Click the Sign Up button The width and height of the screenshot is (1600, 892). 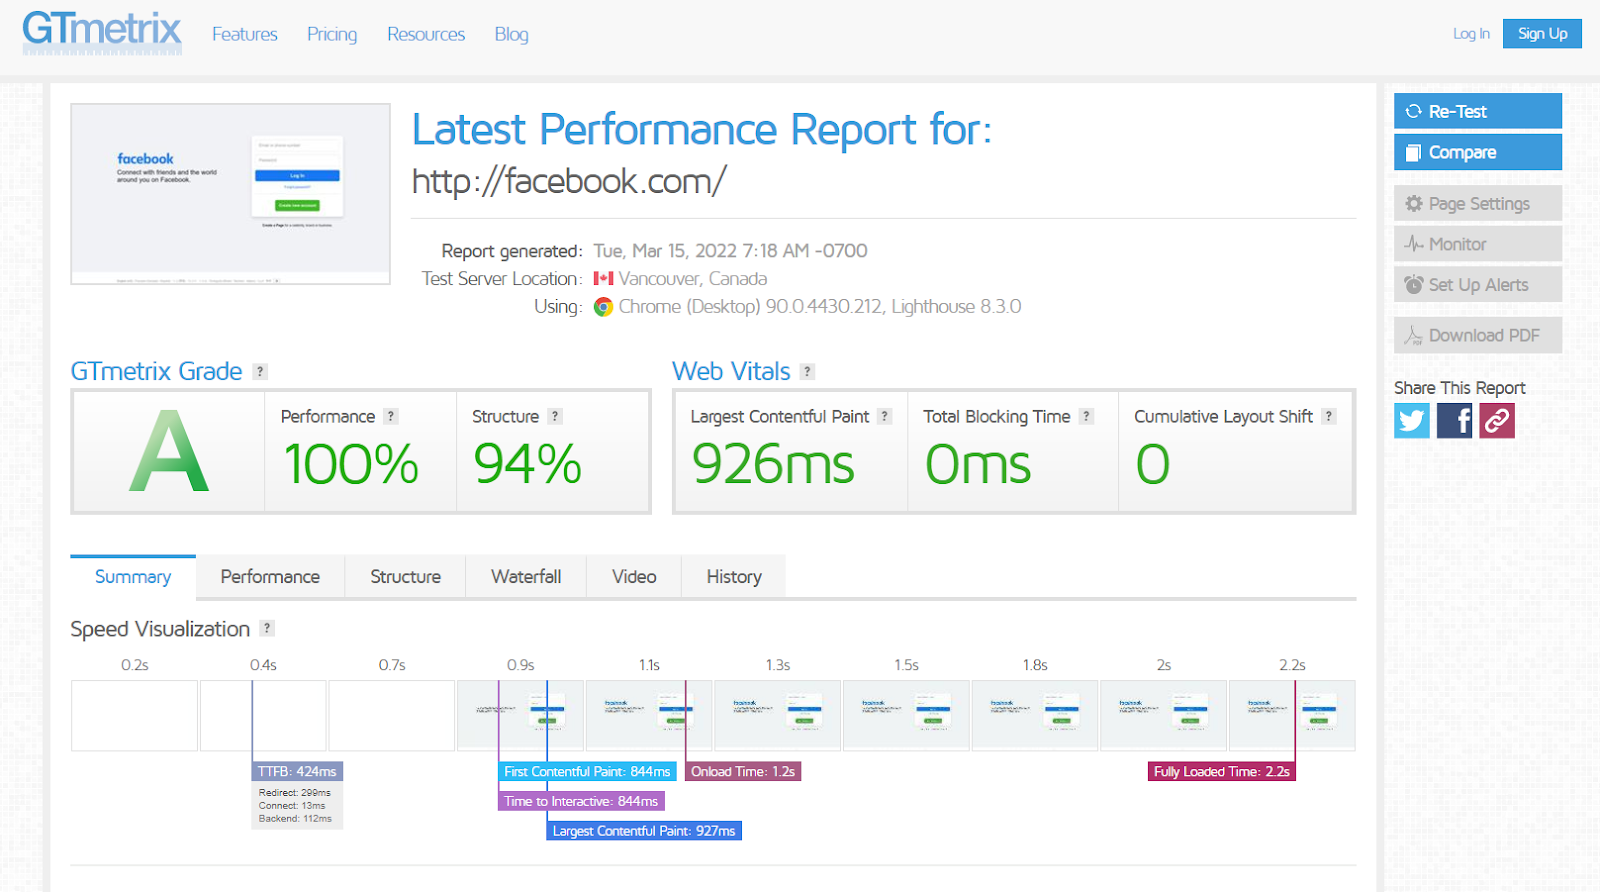(1542, 33)
